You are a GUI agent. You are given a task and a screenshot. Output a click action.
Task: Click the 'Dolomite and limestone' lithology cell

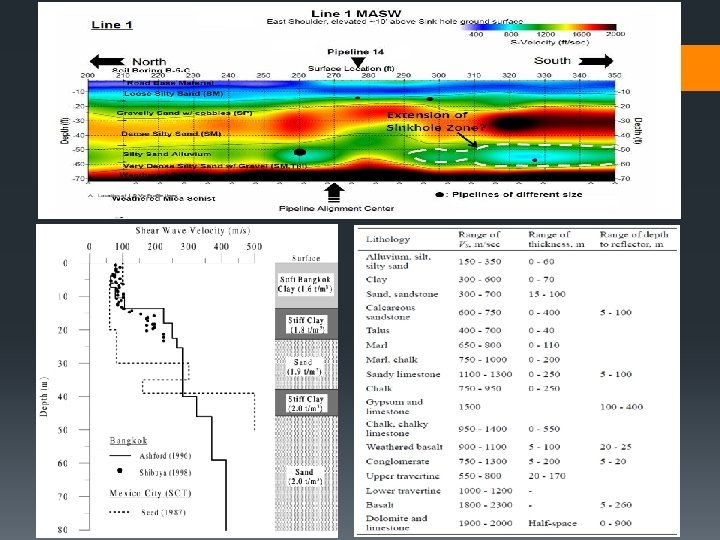(x=396, y=523)
